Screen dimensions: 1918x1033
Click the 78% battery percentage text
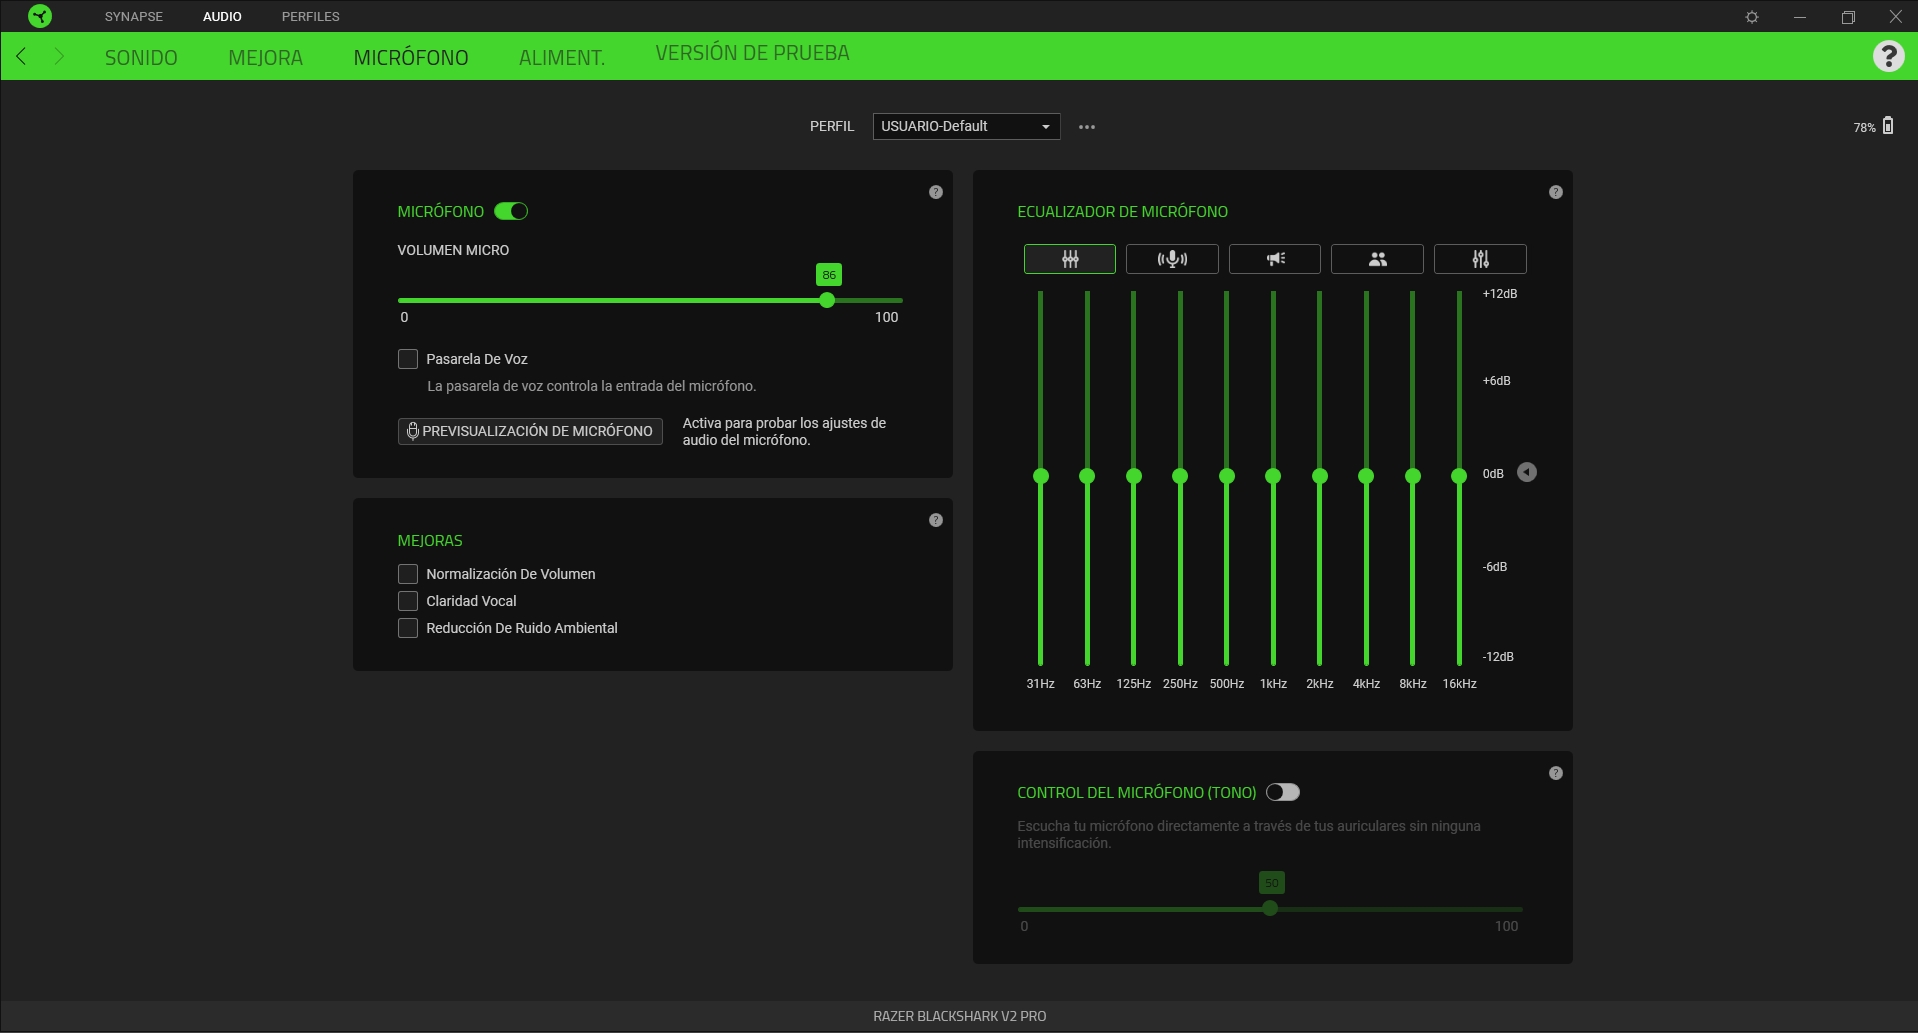pyautogui.click(x=1864, y=128)
